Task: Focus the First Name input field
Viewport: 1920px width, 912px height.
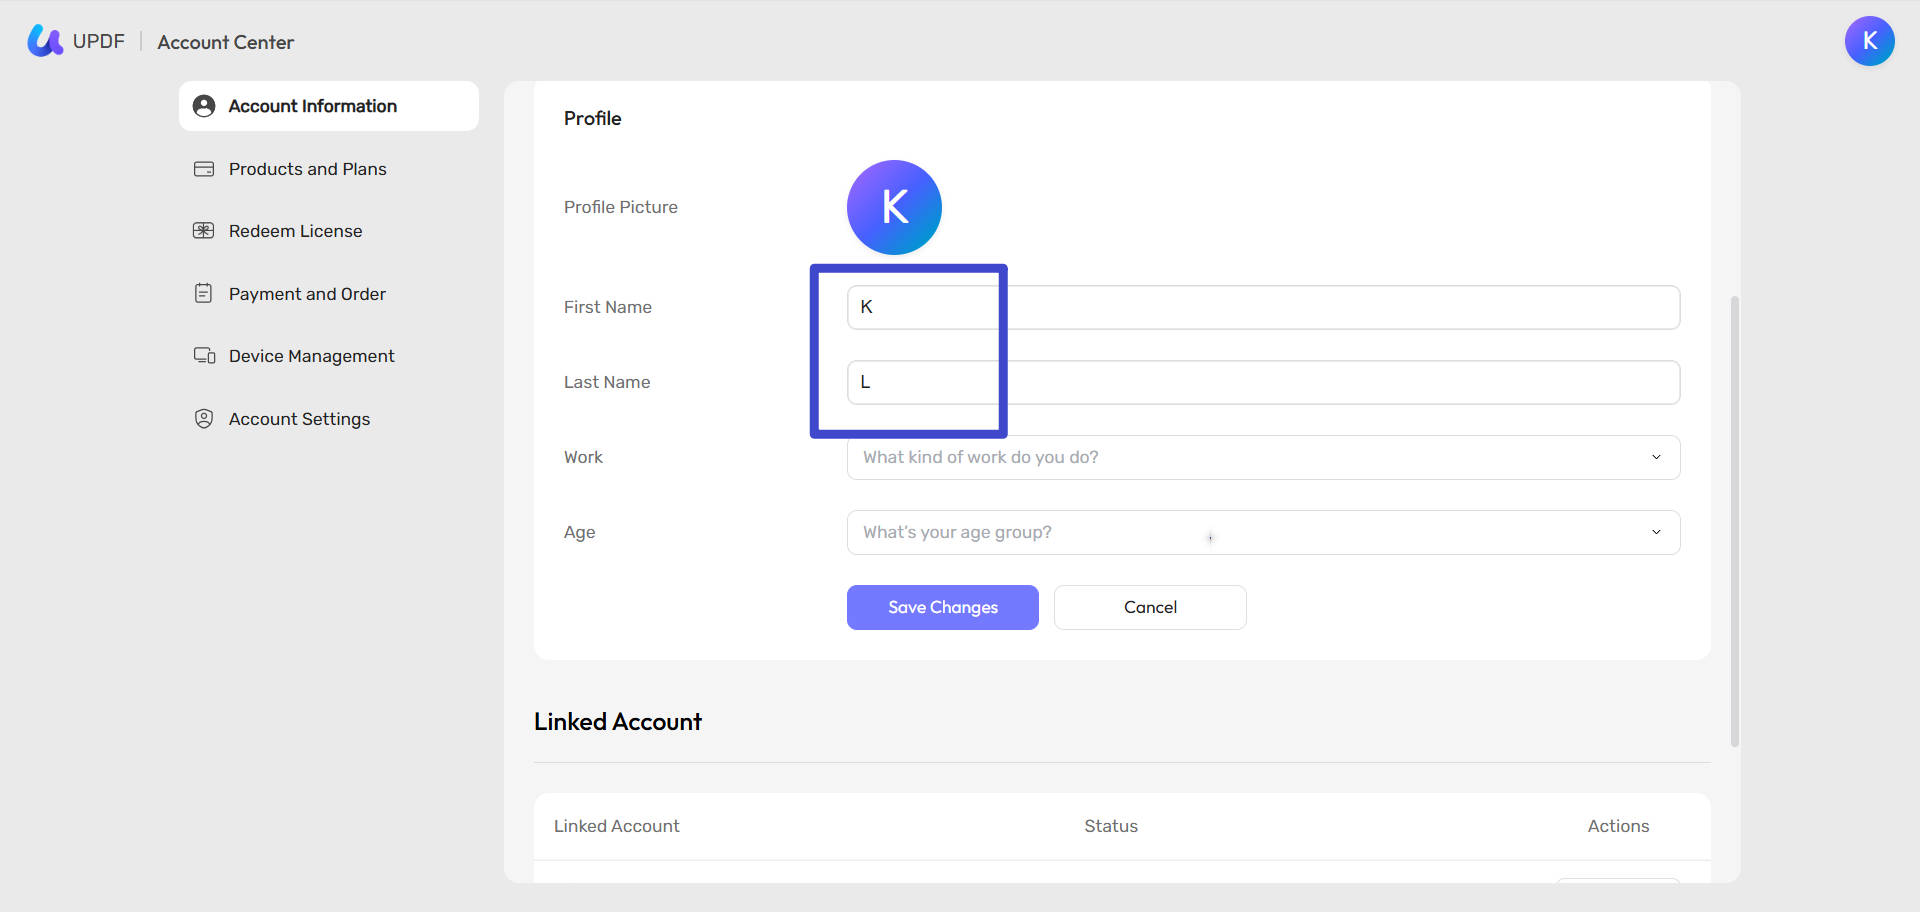Action: point(1263,307)
